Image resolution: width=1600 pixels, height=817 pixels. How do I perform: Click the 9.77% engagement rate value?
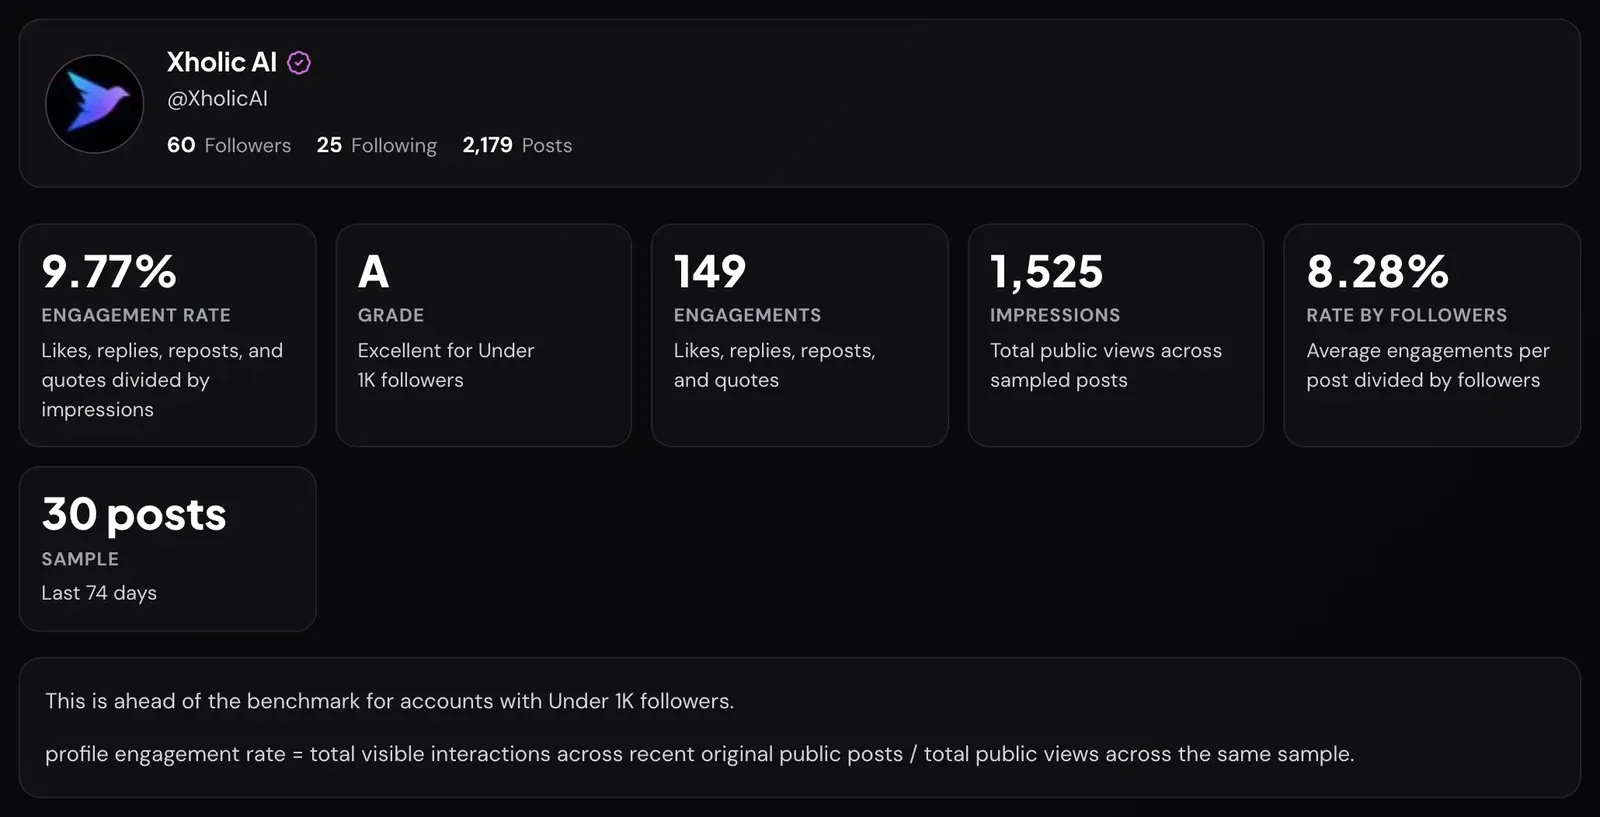[x=109, y=271]
